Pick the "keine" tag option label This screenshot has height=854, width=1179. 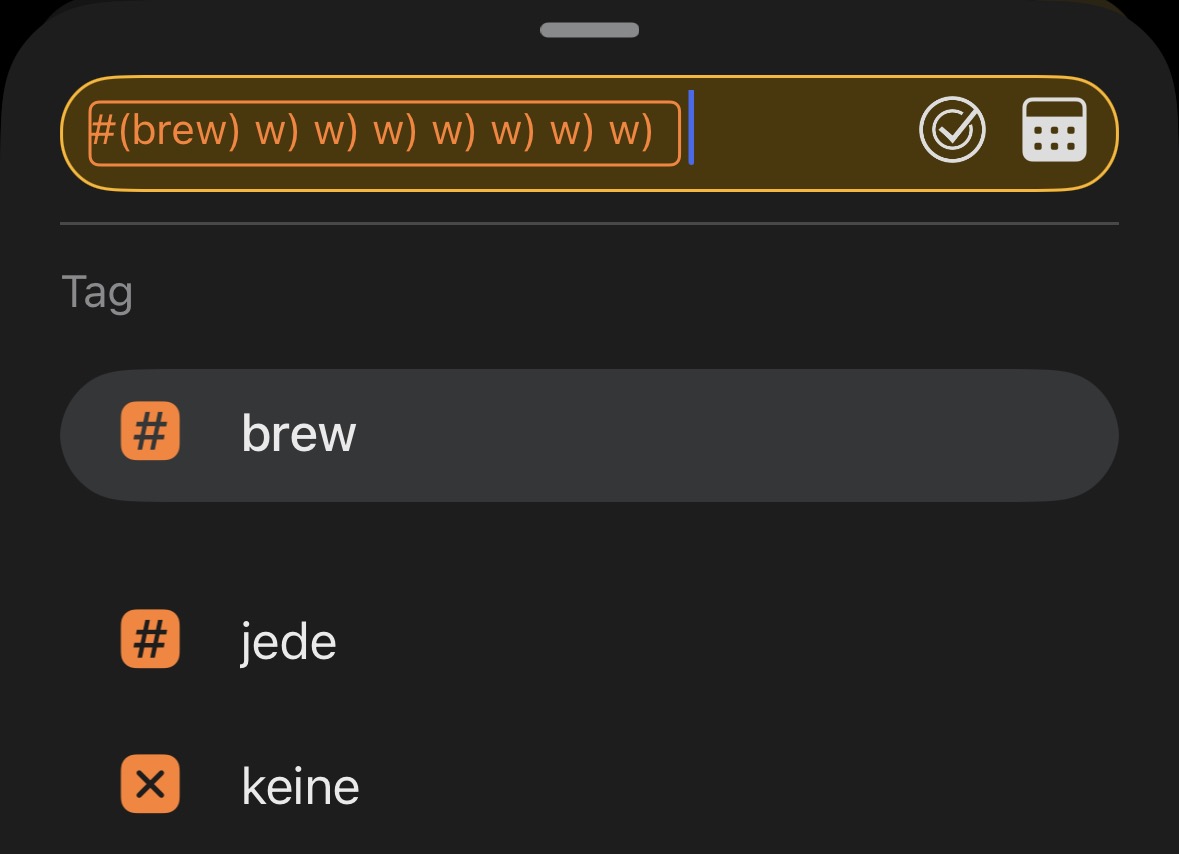point(300,787)
